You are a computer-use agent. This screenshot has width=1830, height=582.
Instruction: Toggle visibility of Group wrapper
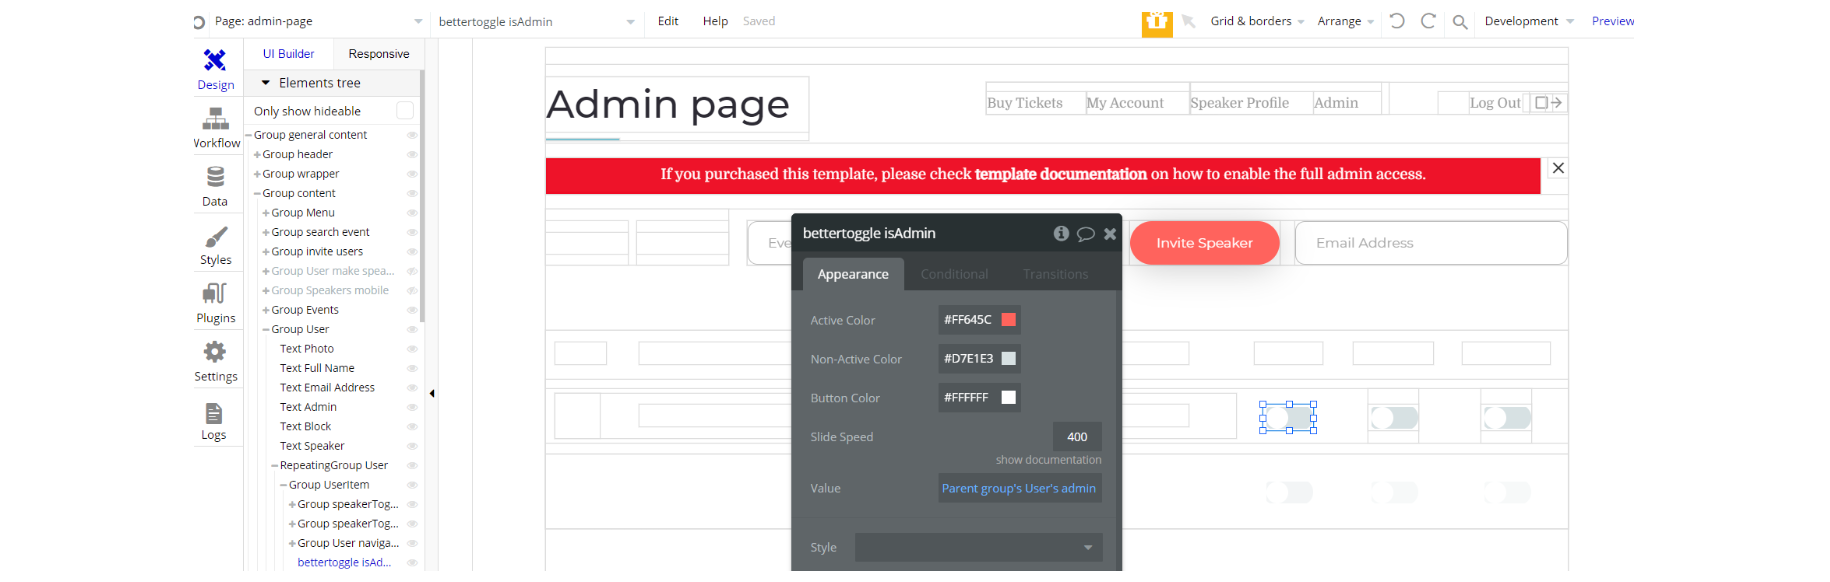412,174
